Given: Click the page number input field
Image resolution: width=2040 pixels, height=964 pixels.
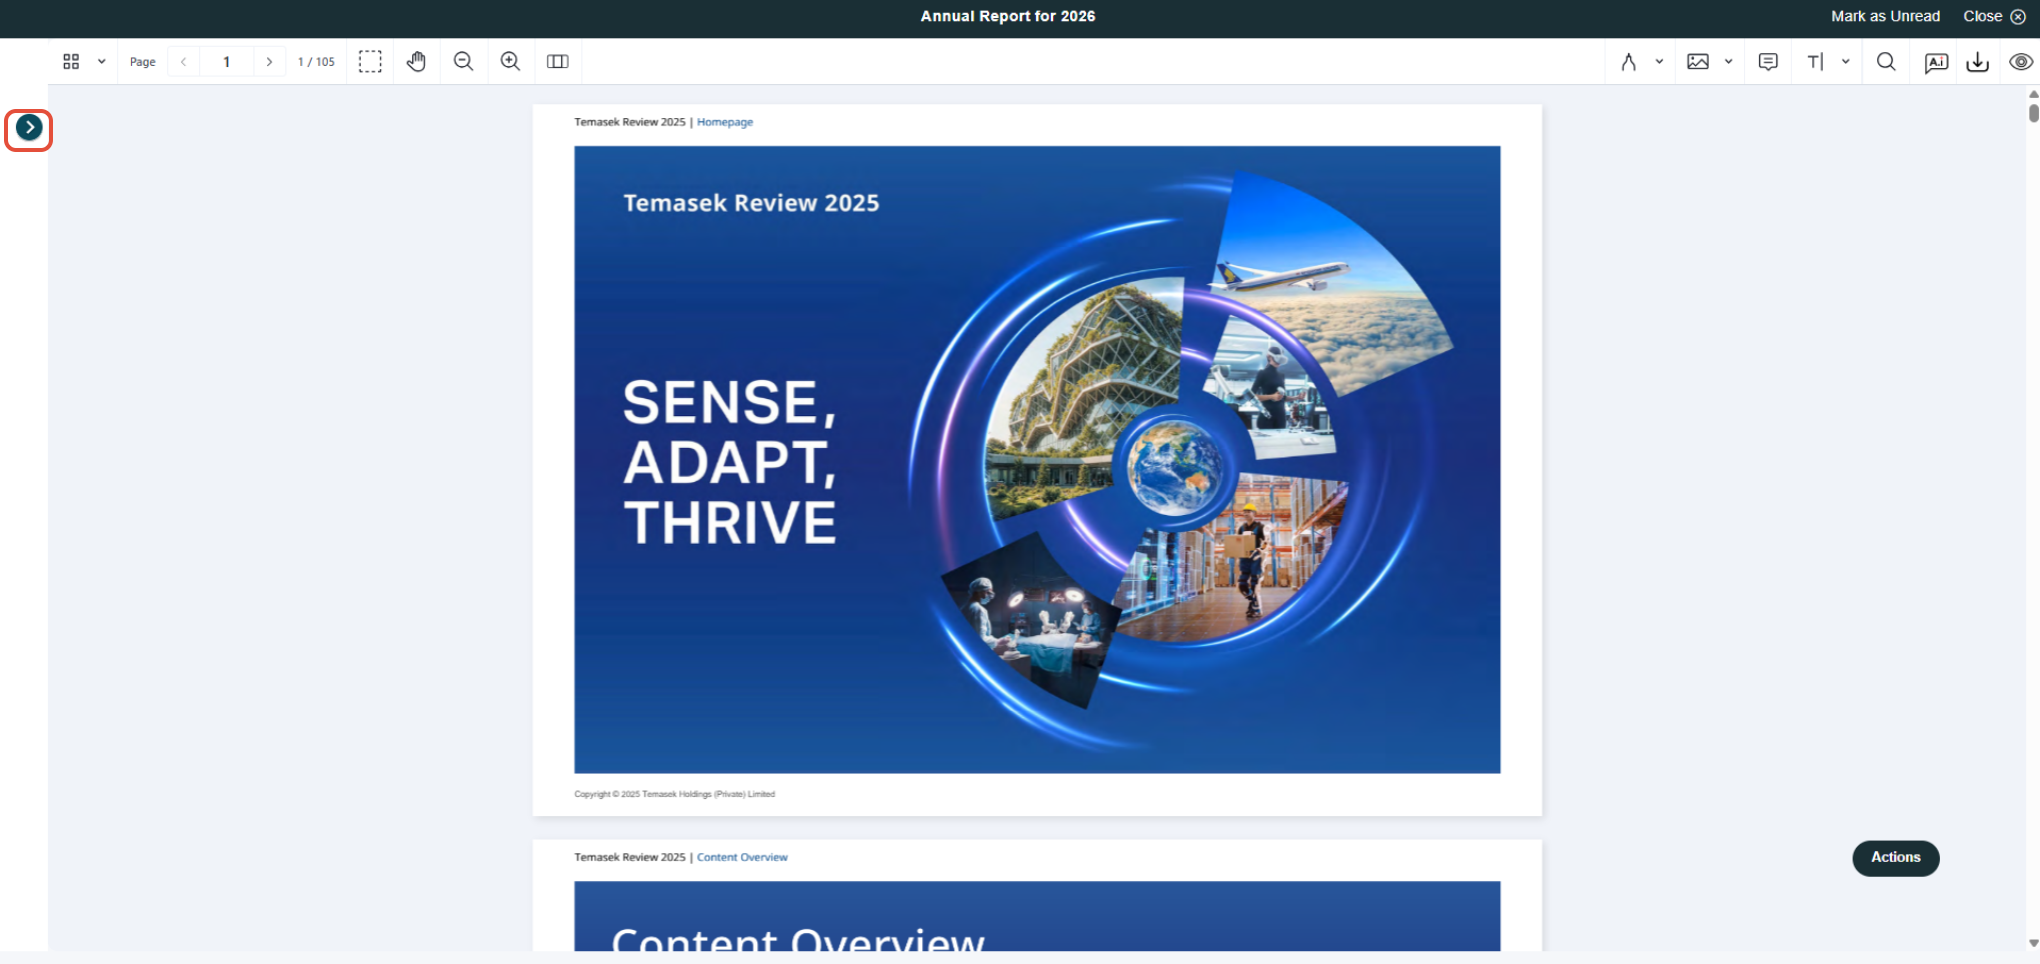Looking at the screenshot, I should pos(227,62).
